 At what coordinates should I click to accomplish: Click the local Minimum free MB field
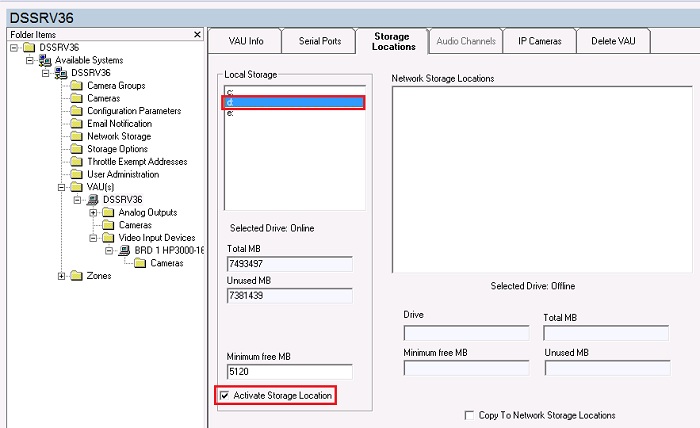[x=289, y=371]
